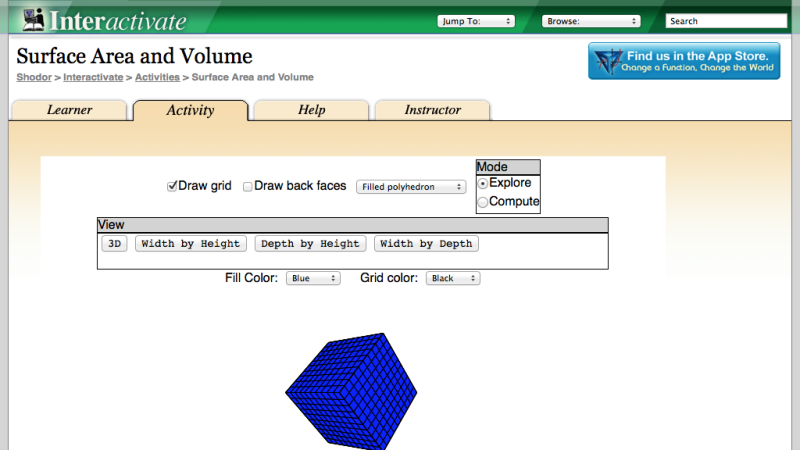
Task: Expand the Filled polyhedron dropdown
Action: coord(411,187)
